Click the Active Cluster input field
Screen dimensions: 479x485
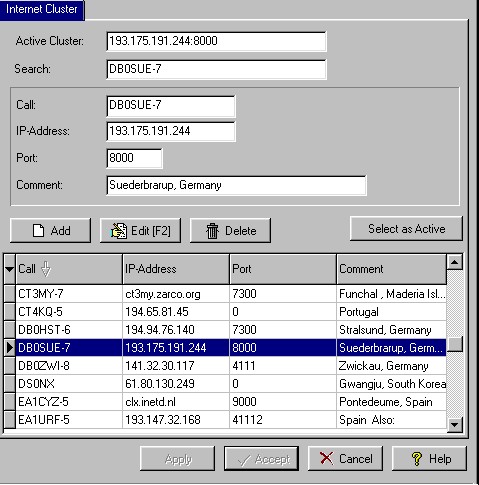pos(216,41)
